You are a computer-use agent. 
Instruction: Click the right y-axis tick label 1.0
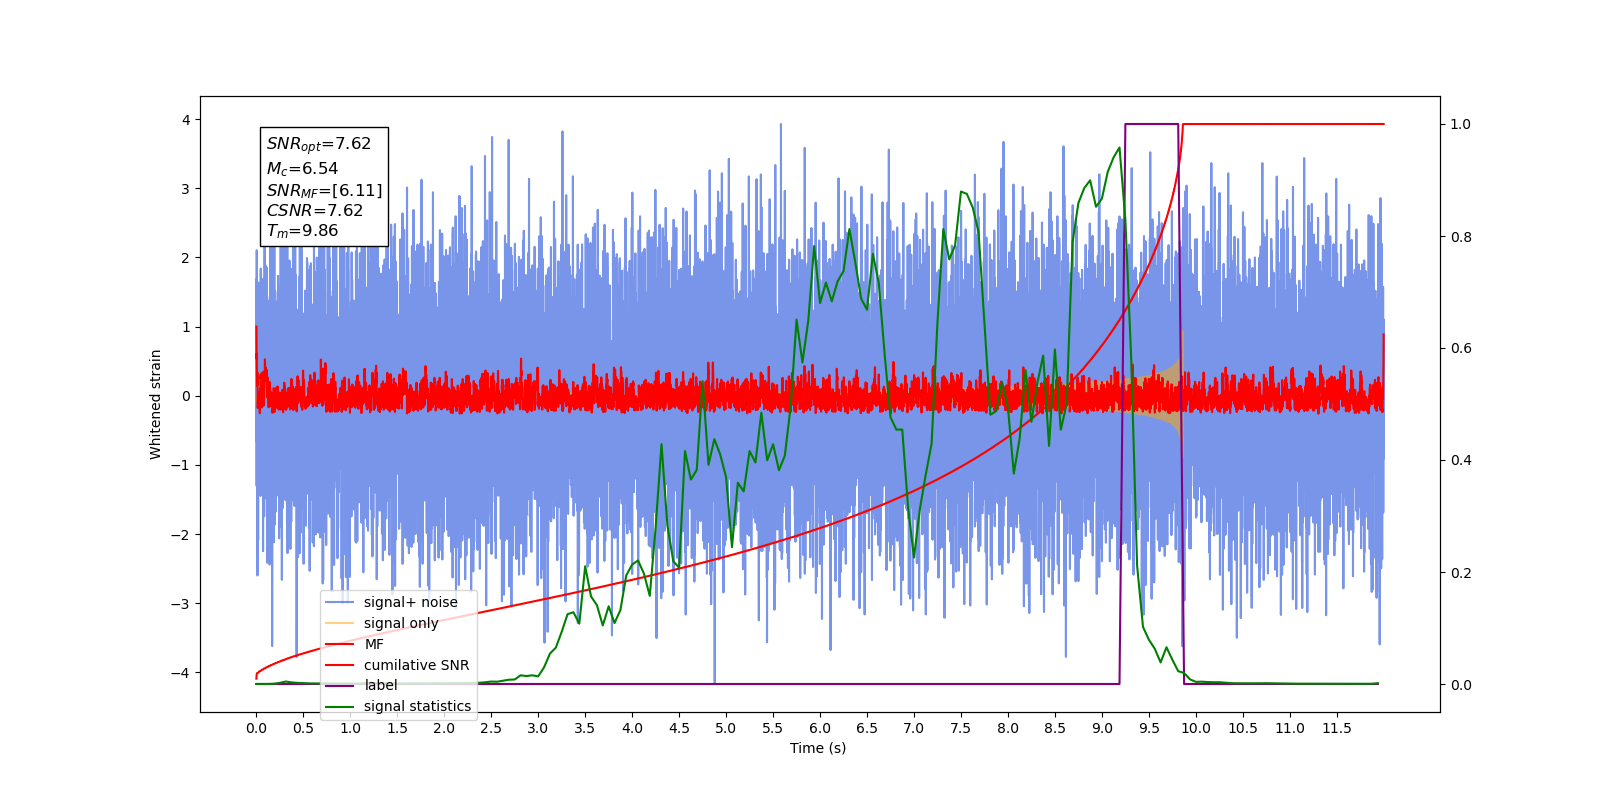(x=1461, y=125)
